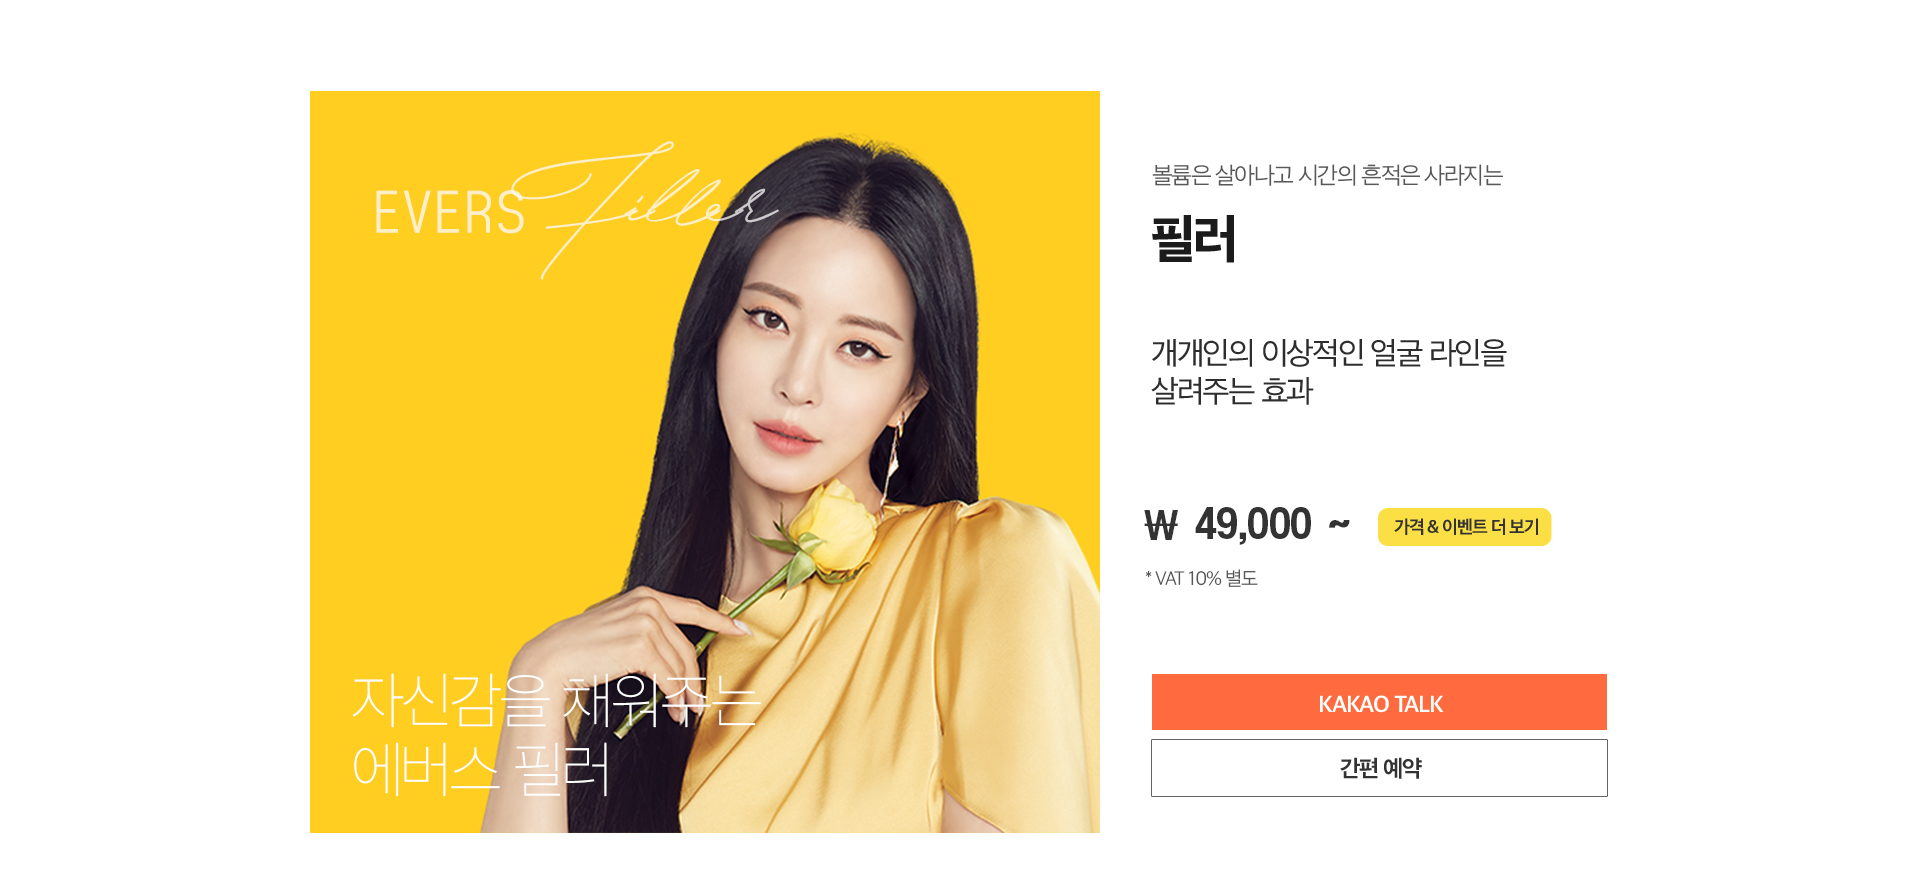Click the 에버스 필러 text line in banner
Image resolution: width=1920 pixels, height=869 pixels.
pyautogui.click(x=481, y=770)
